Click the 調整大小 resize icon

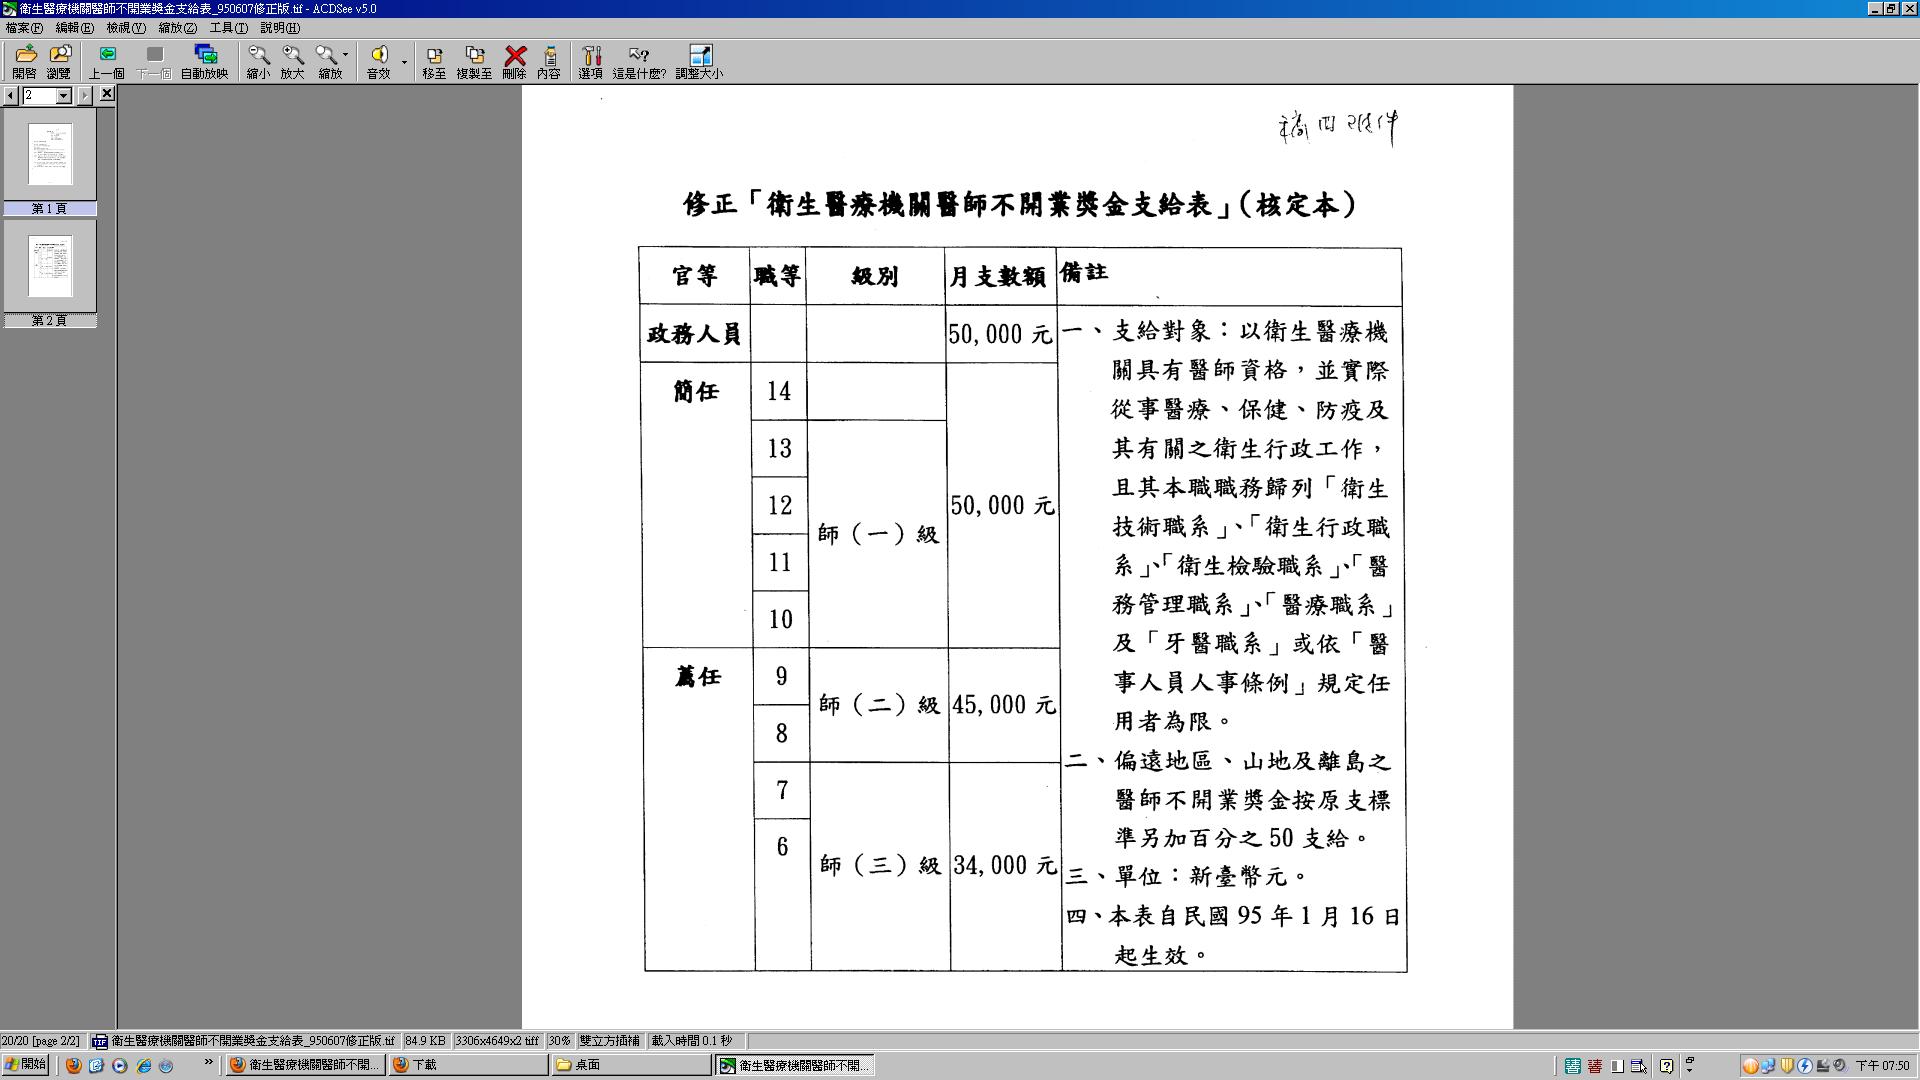coord(699,61)
